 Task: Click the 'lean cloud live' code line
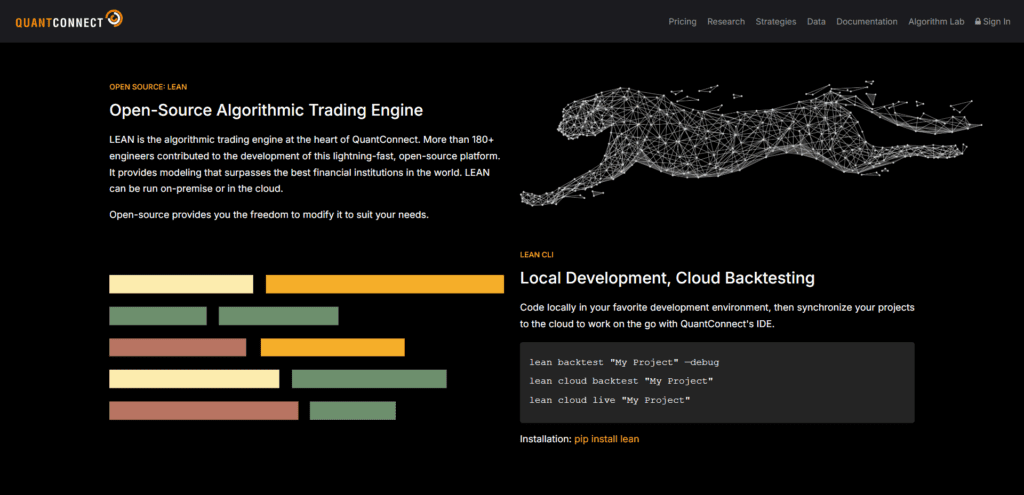(x=610, y=400)
